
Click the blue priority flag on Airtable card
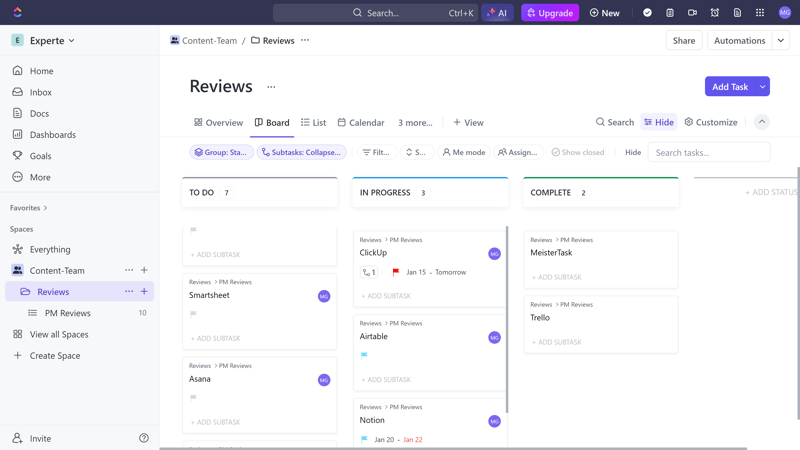click(x=364, y=356)
